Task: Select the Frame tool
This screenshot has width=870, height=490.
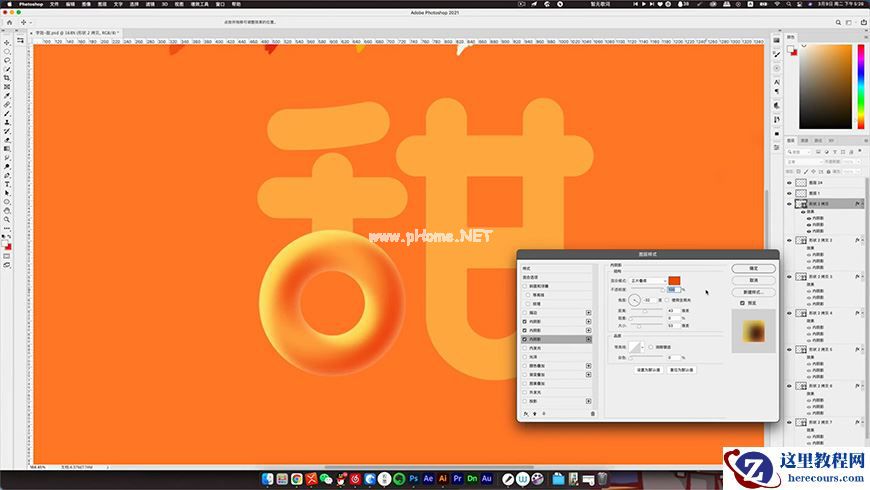Action: pos(7,87)
